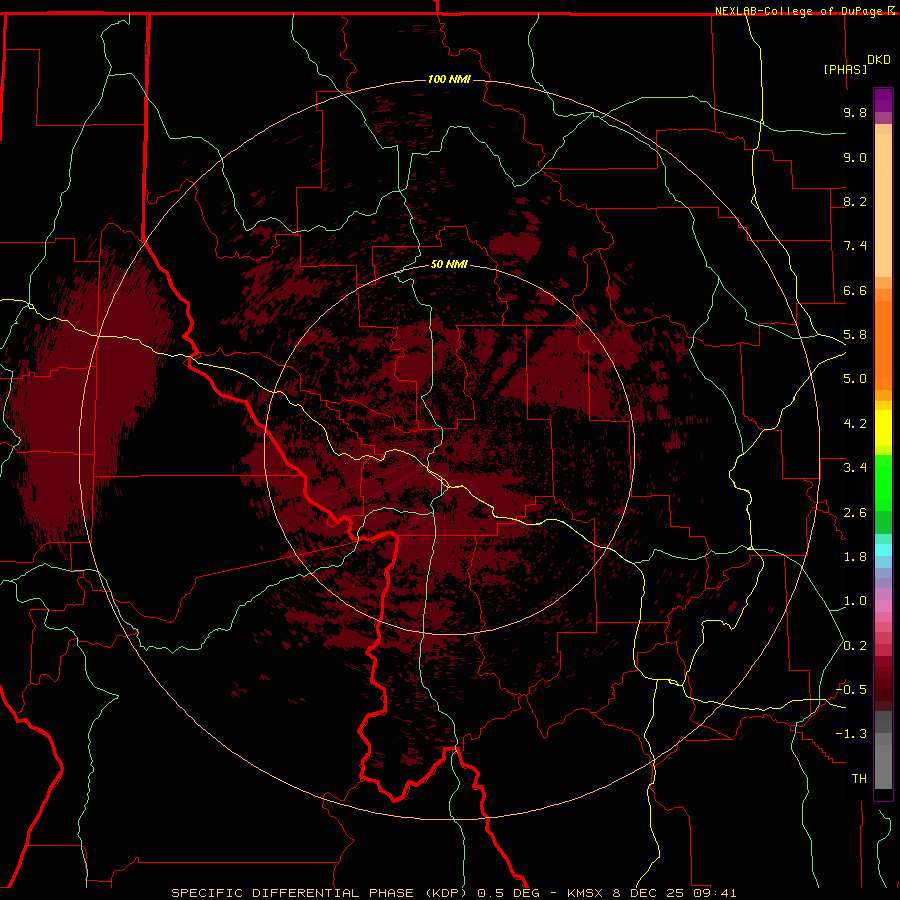900x900 pixels.
Task: Select the 9.8 scale value
Action: click(x=855, y=112)
